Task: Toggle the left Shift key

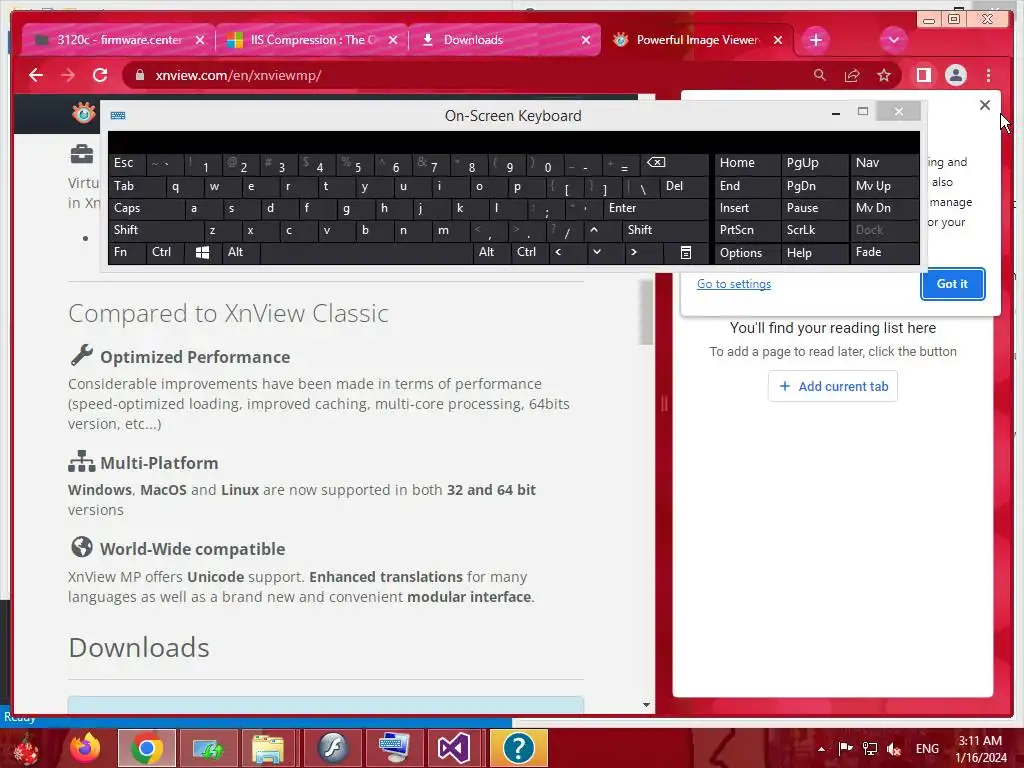Action: (x=156, y=230)
